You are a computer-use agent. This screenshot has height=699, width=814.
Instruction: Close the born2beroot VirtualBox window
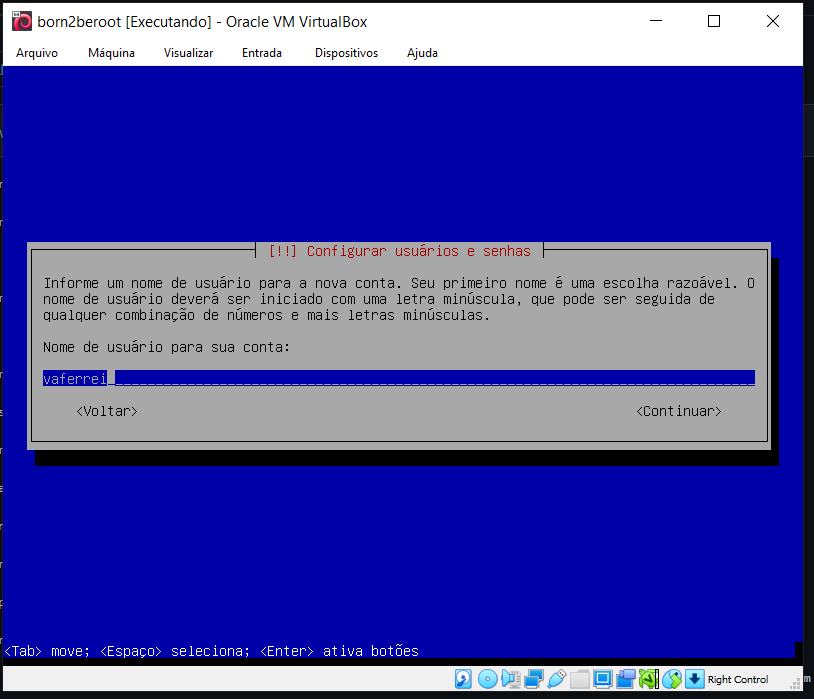click(x=773, y=21)
